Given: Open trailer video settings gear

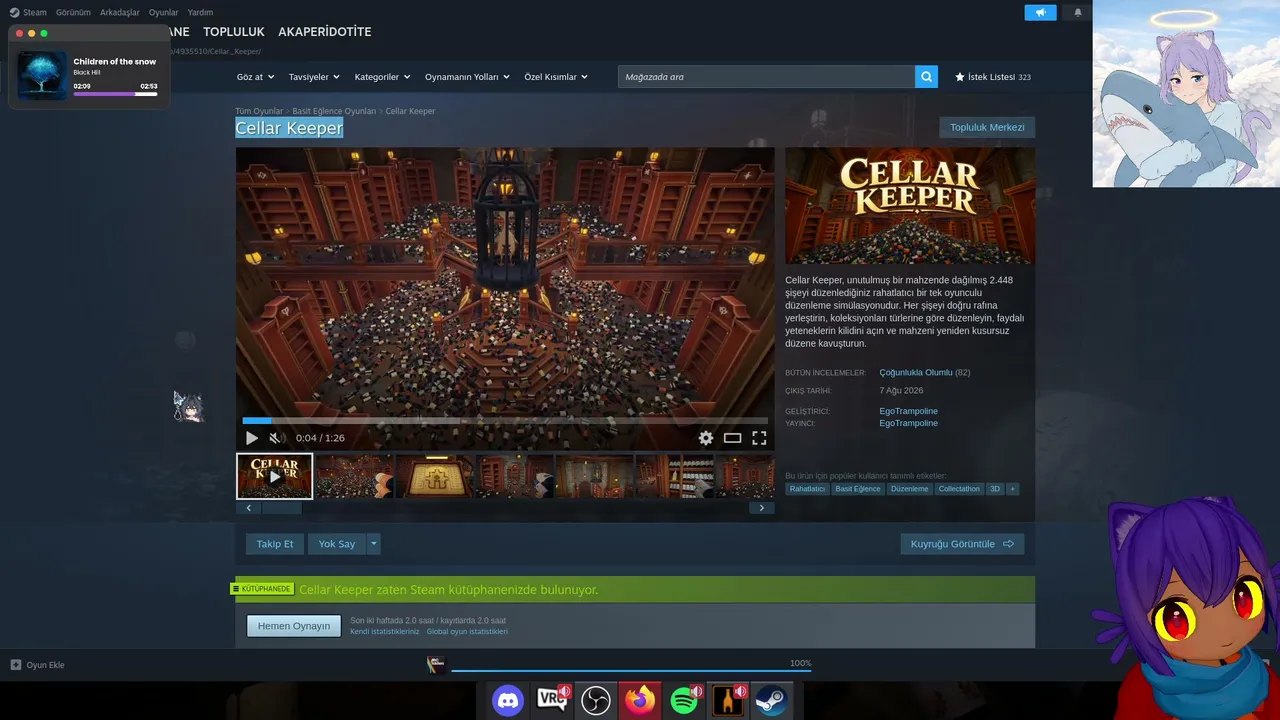Looking at the screenshot, I should (x=706, y=438).
